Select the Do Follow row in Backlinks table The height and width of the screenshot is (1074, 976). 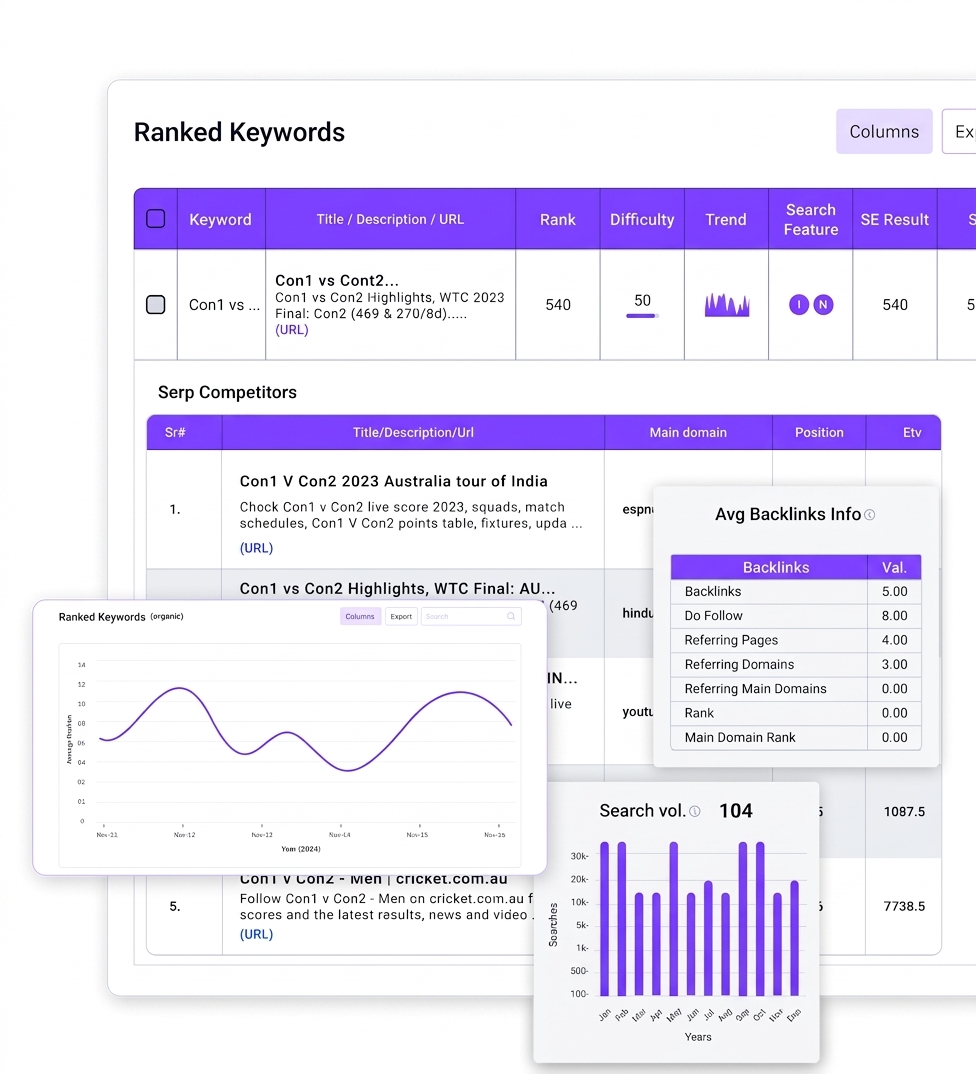[x=796, y=616]
